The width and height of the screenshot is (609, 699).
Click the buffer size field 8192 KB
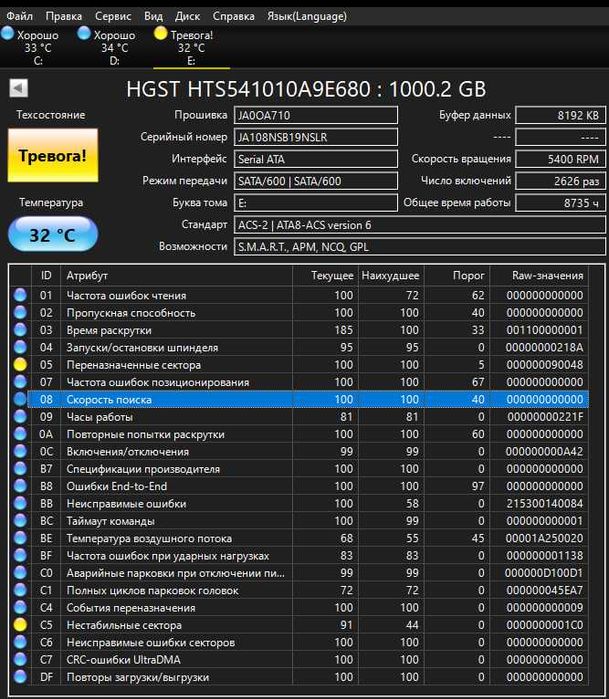(x=560, y=115)
